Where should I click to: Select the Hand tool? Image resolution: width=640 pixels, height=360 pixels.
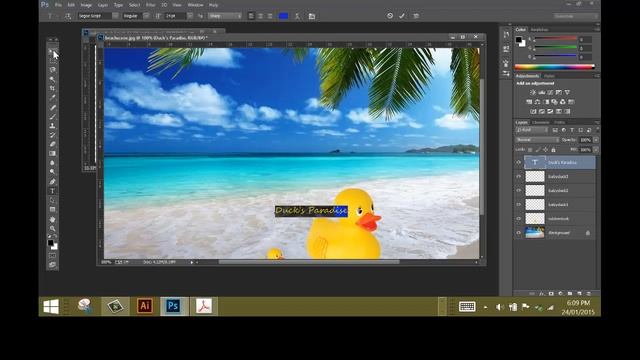pos(52,220)
